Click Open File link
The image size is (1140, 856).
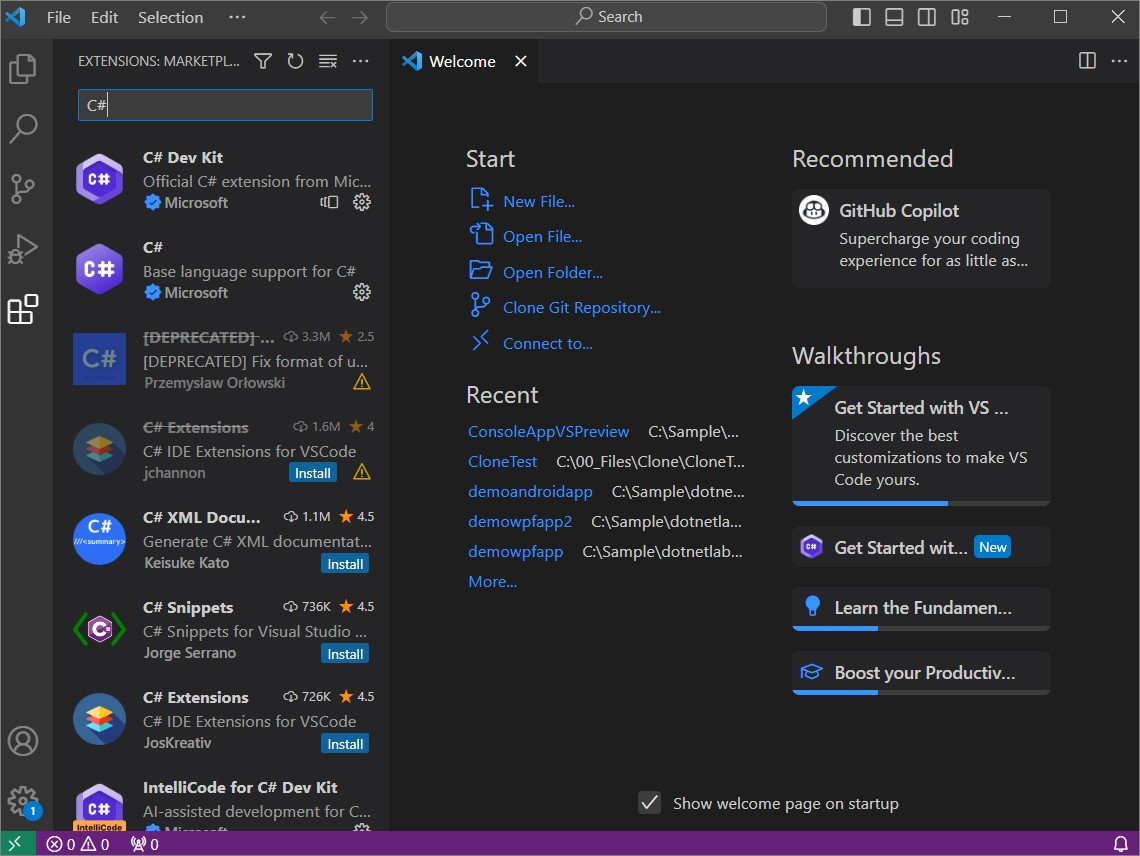click(542, 237)
